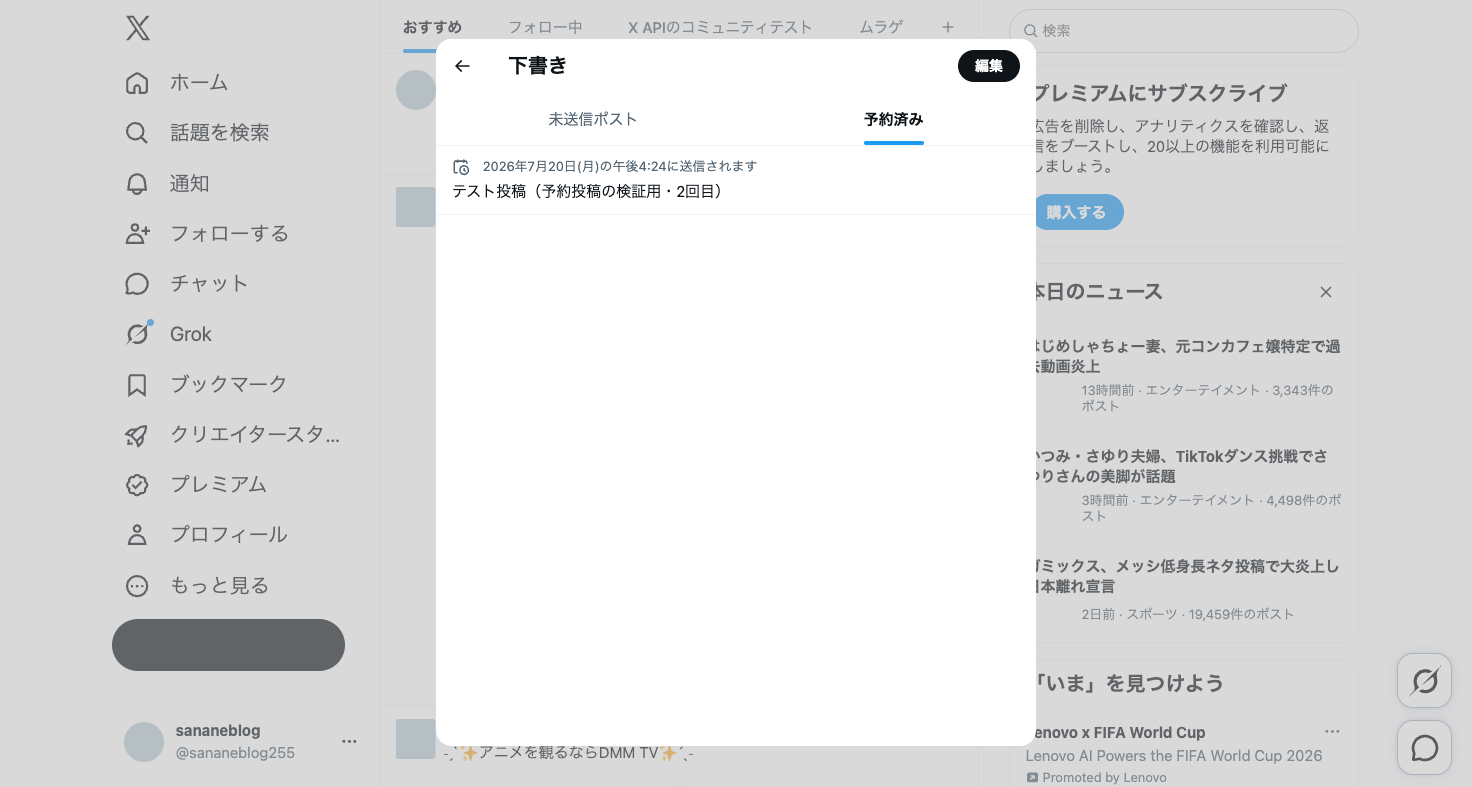Switch to ムラゲ timeline tab
The width and height of the screenshot is (1472, 787).
point(881,27)
